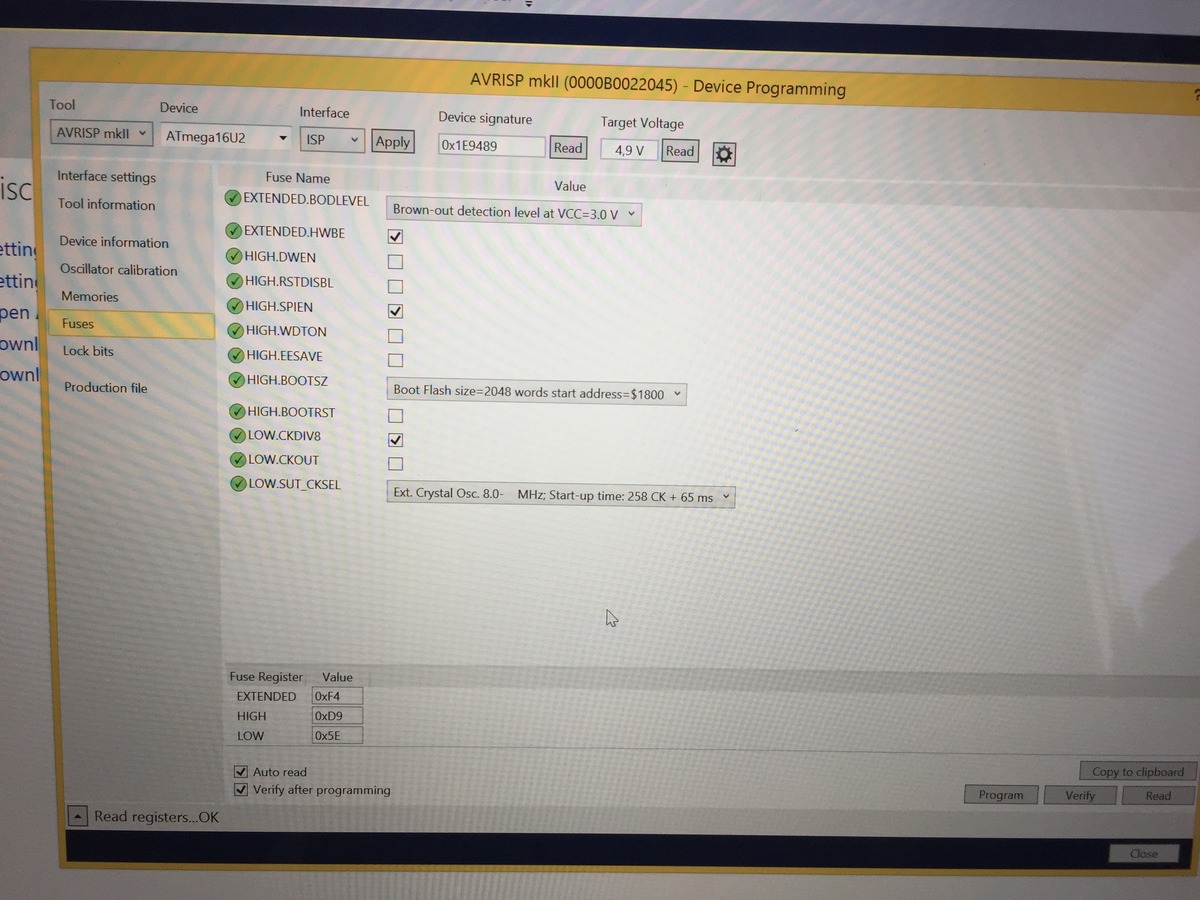Click the Read registers...OK status text
1200x900 pixels.
(x=156, y=817)
